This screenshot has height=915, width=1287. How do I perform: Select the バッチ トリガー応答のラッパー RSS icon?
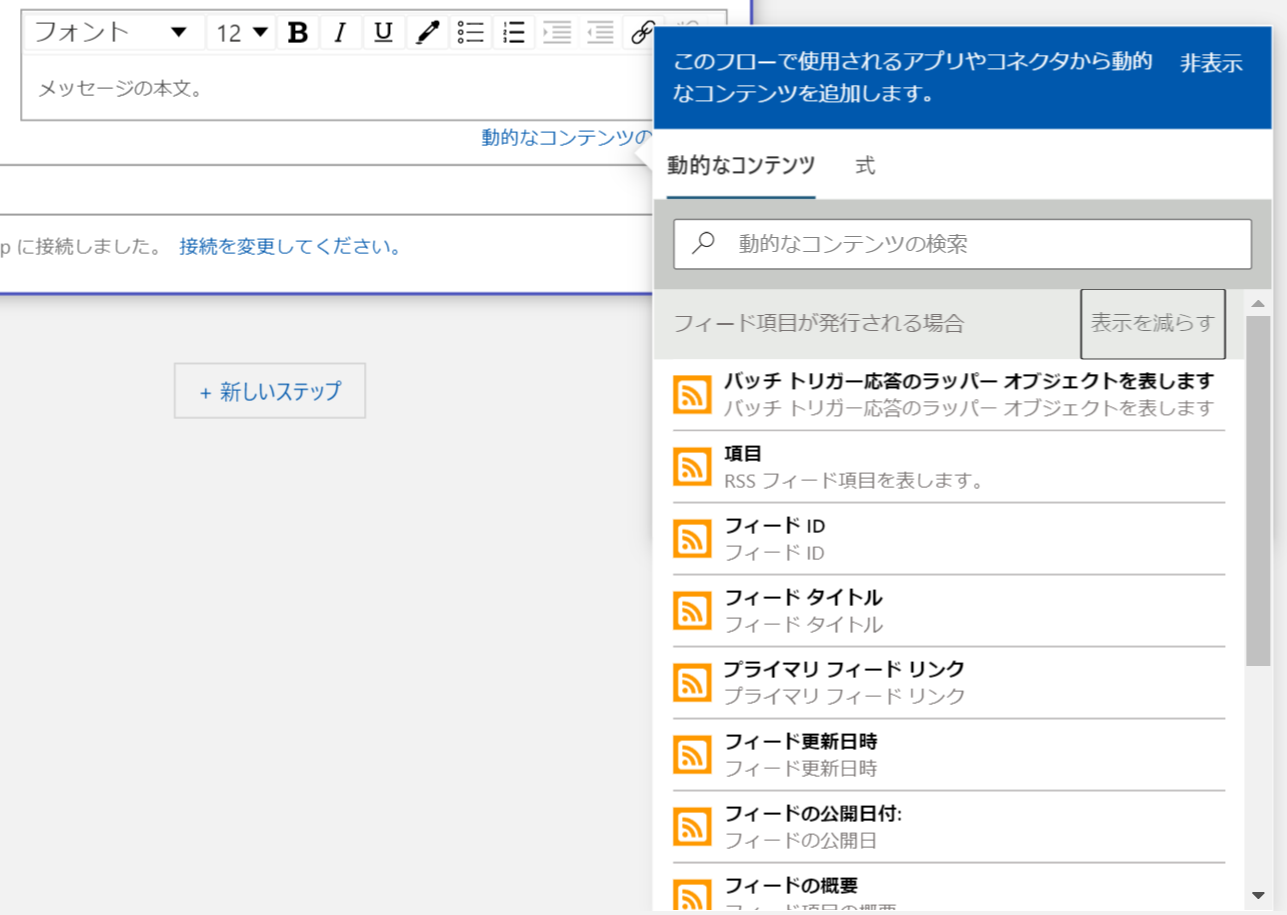(x=691, y=395)
